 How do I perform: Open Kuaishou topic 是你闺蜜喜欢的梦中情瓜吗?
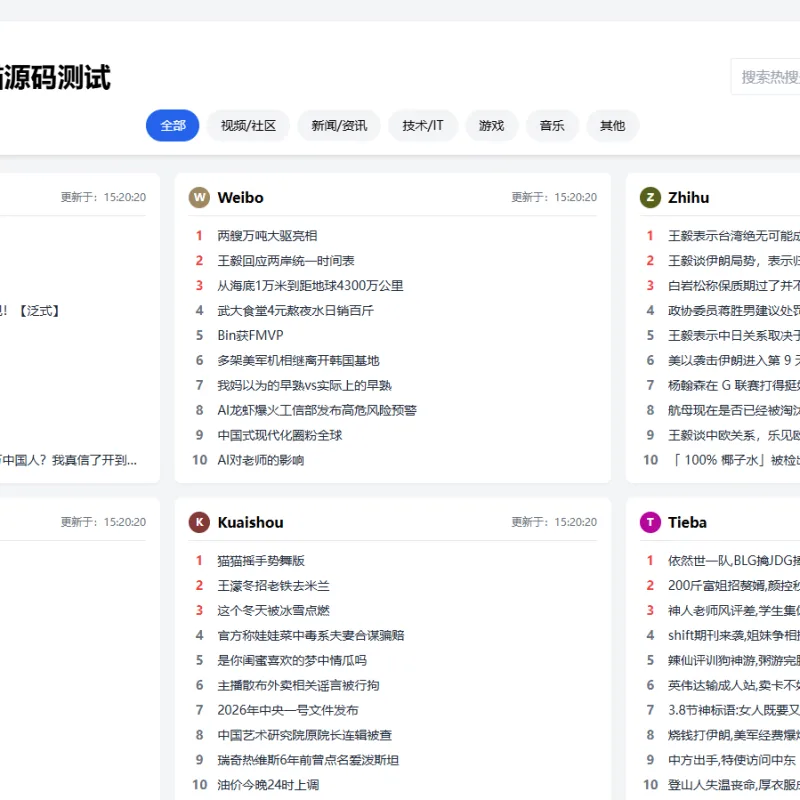(x=292, y=660)
